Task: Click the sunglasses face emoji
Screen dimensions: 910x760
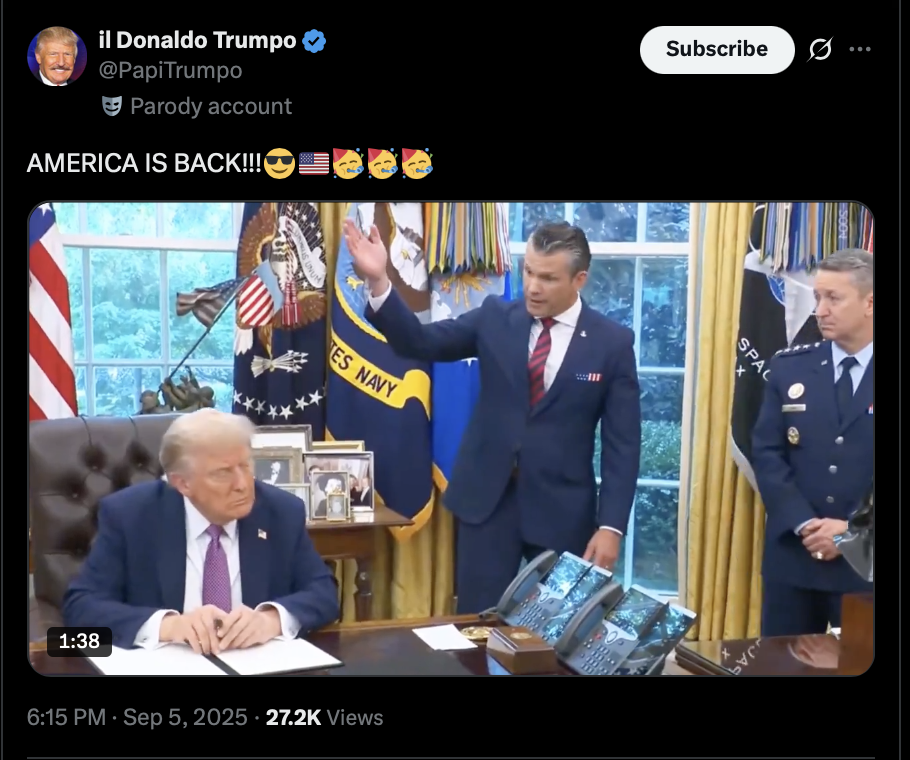Action: [279, 163]
